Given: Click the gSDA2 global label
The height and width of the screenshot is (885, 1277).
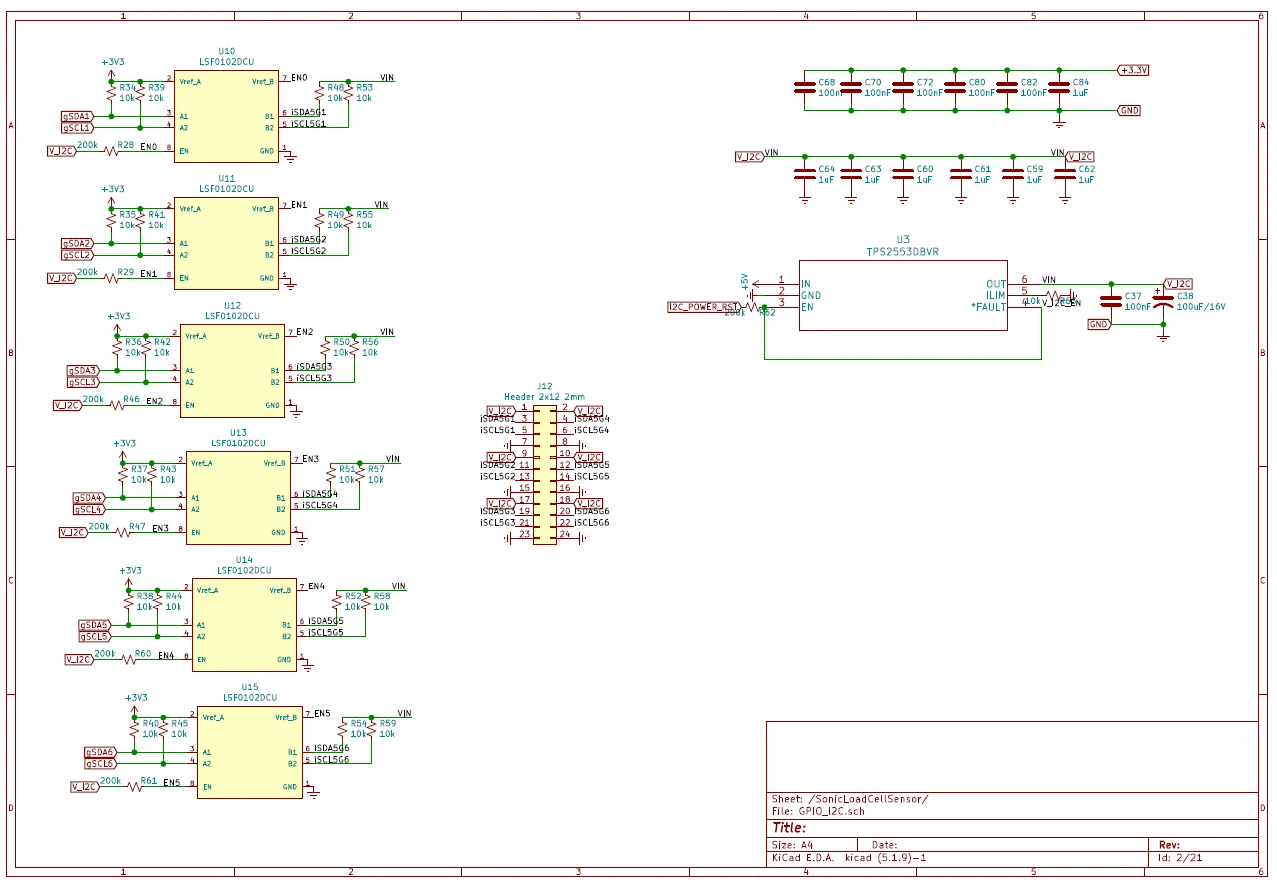Looking at the screenshot, I should click(77, 243).
